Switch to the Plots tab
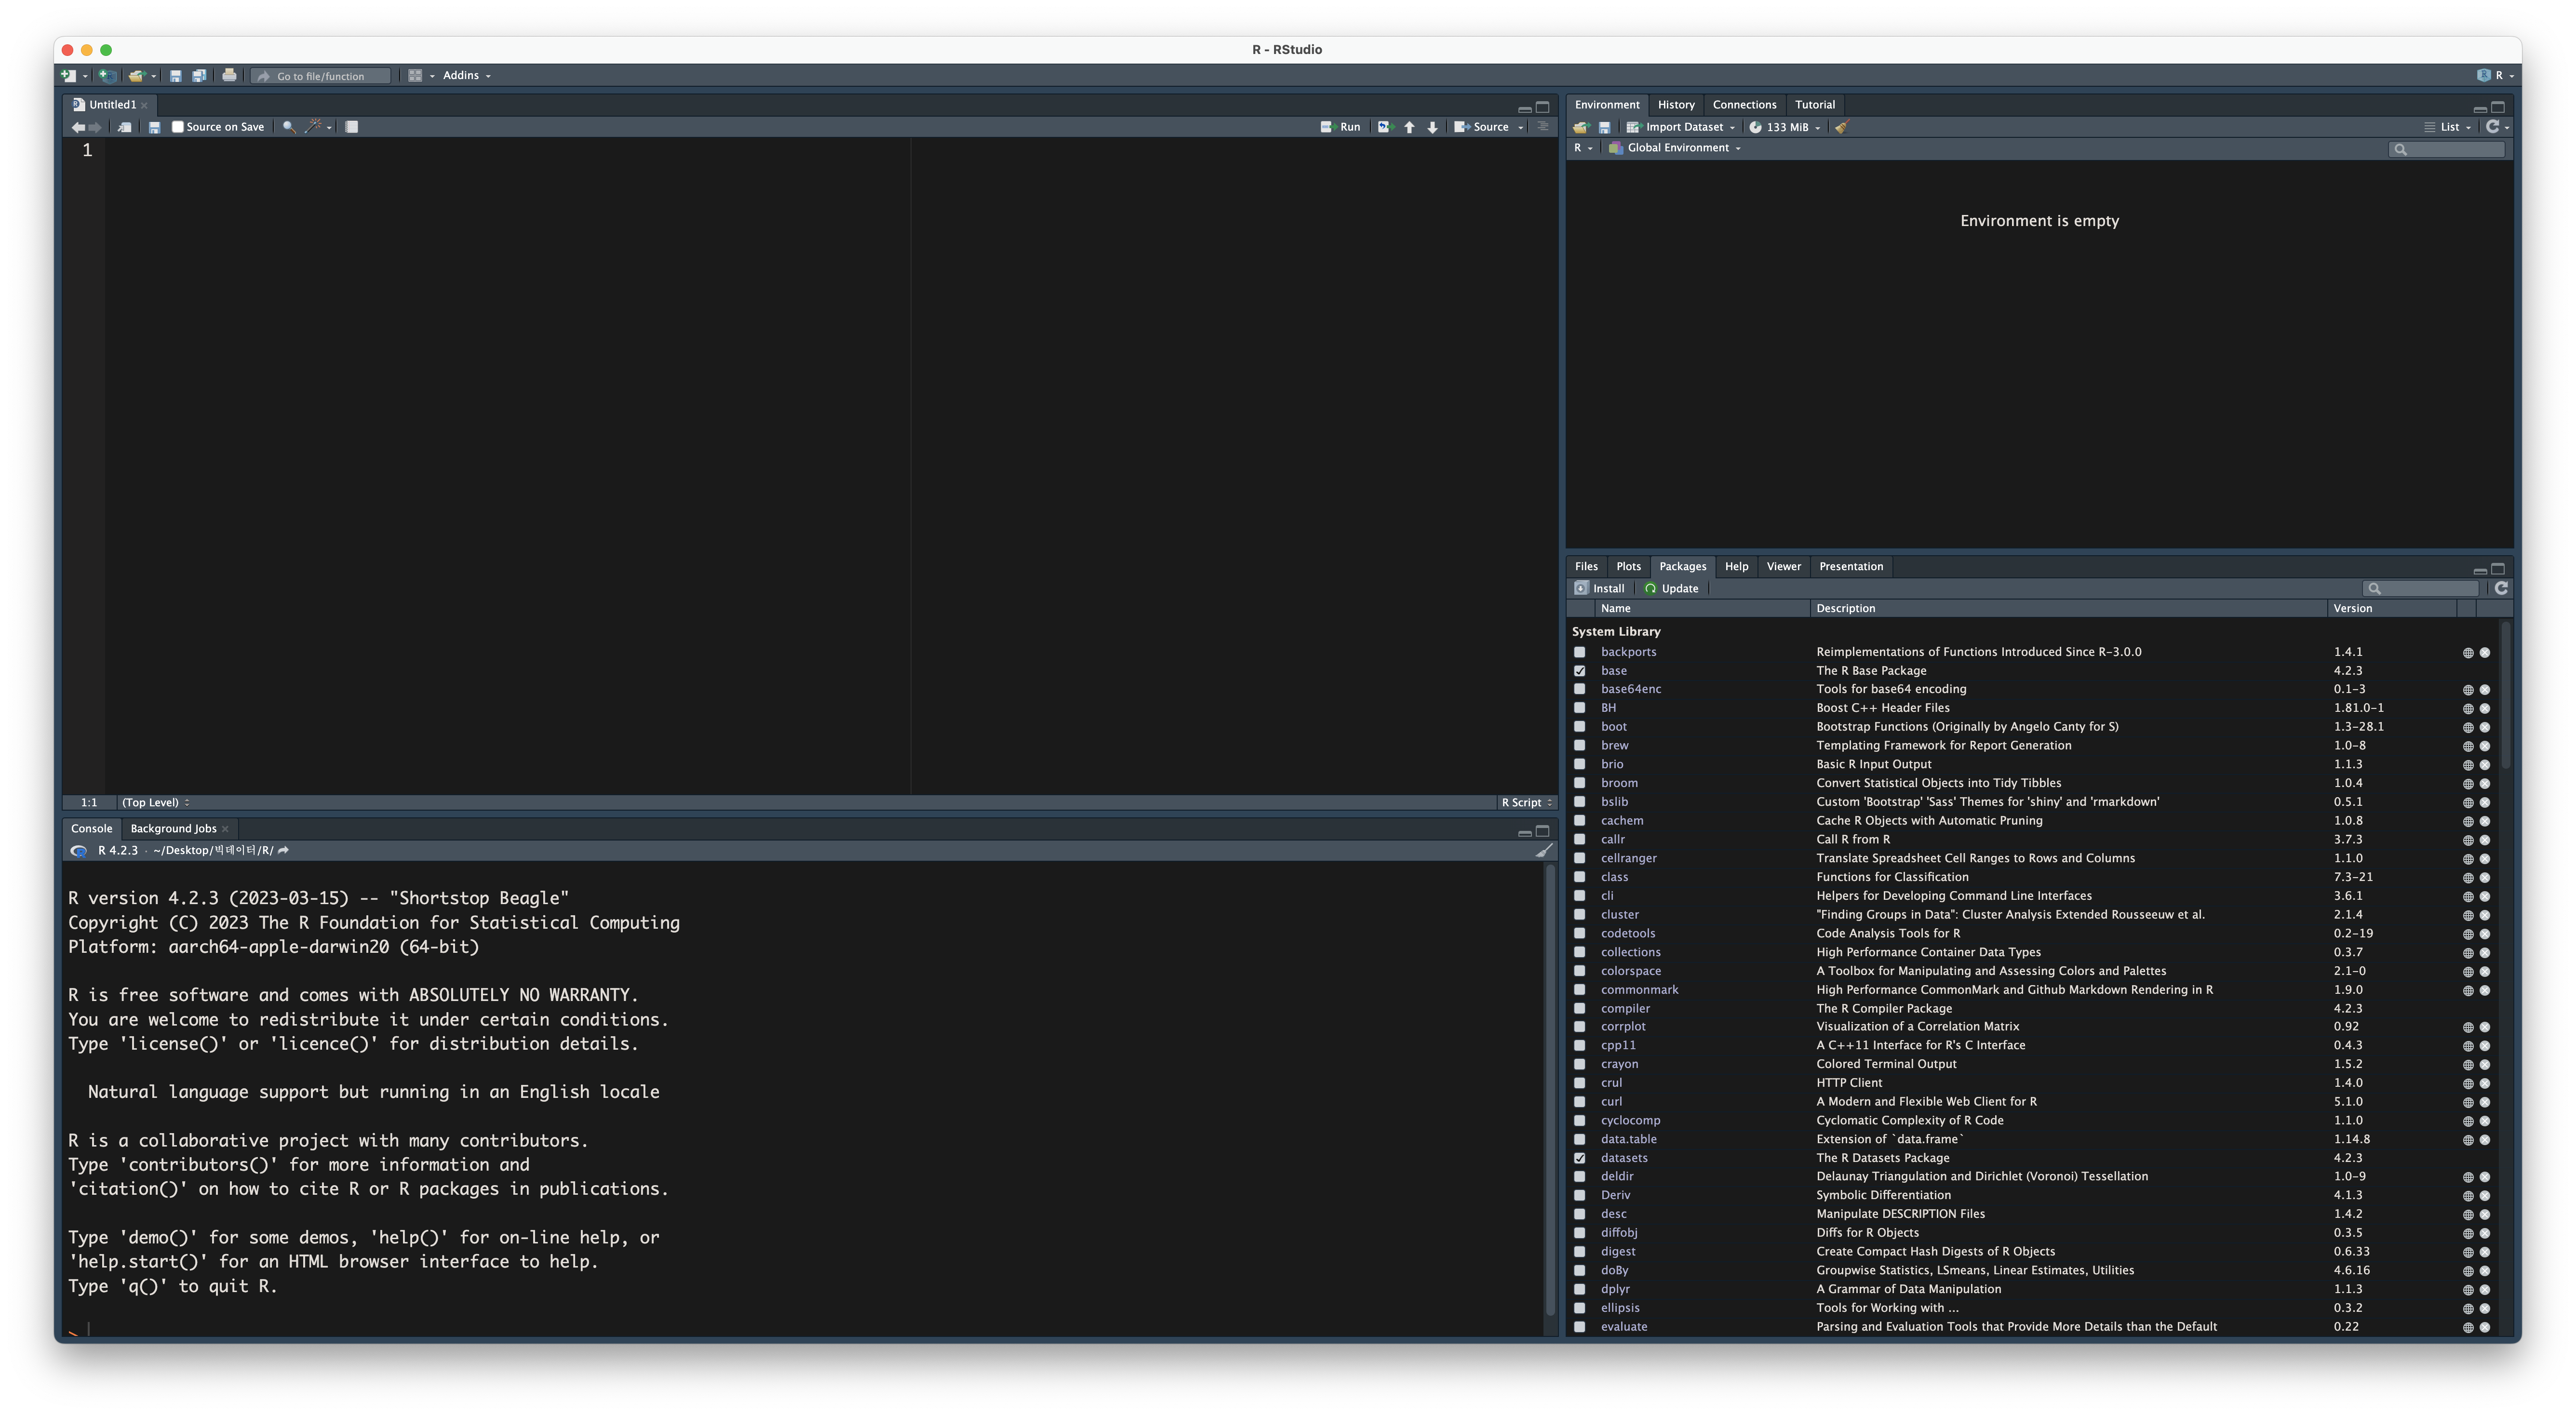The height and width of the screenshot is (1415, 2576). [x=1628, y=567]
